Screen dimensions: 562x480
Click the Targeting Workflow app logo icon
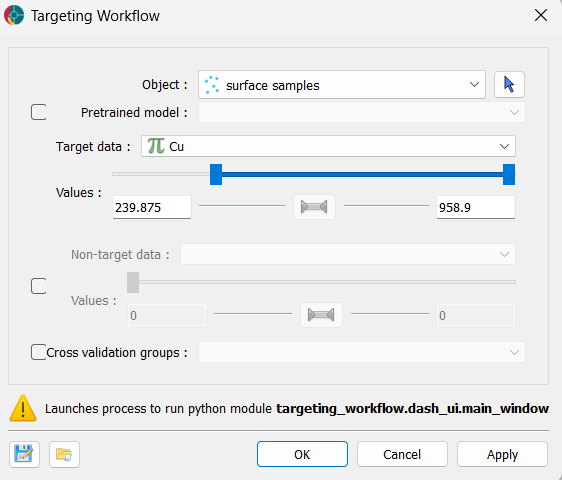pos(14,15)
